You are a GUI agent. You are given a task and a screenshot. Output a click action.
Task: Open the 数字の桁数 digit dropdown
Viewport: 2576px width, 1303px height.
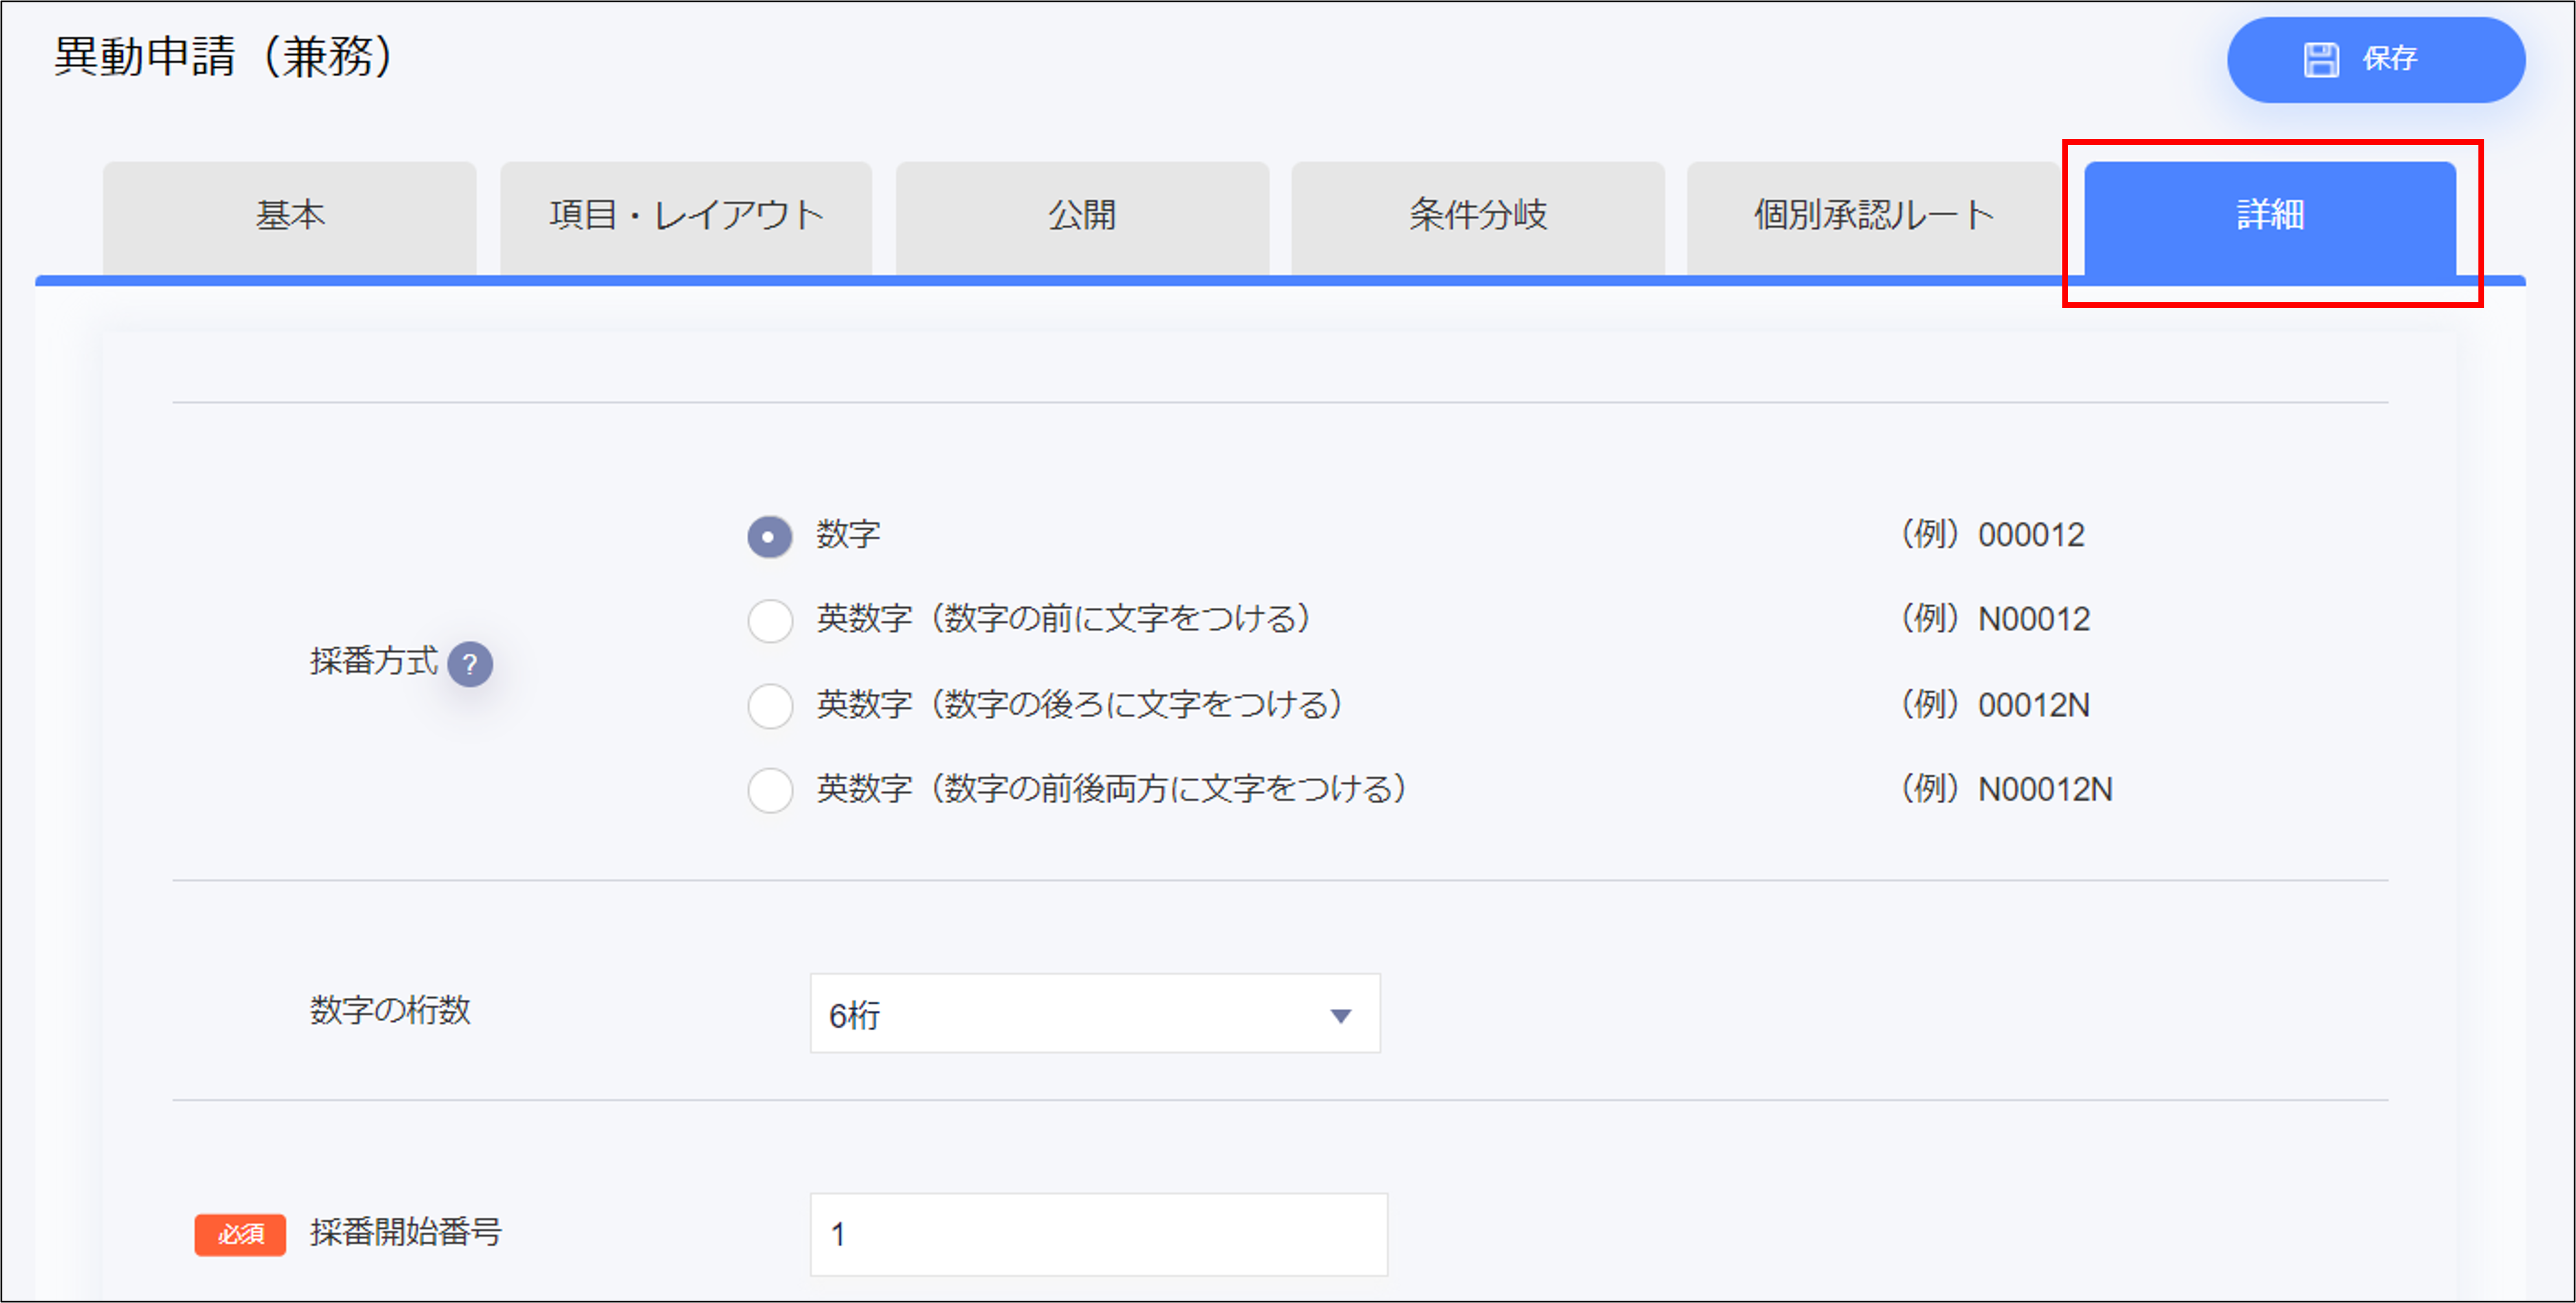point(1094,1013)
